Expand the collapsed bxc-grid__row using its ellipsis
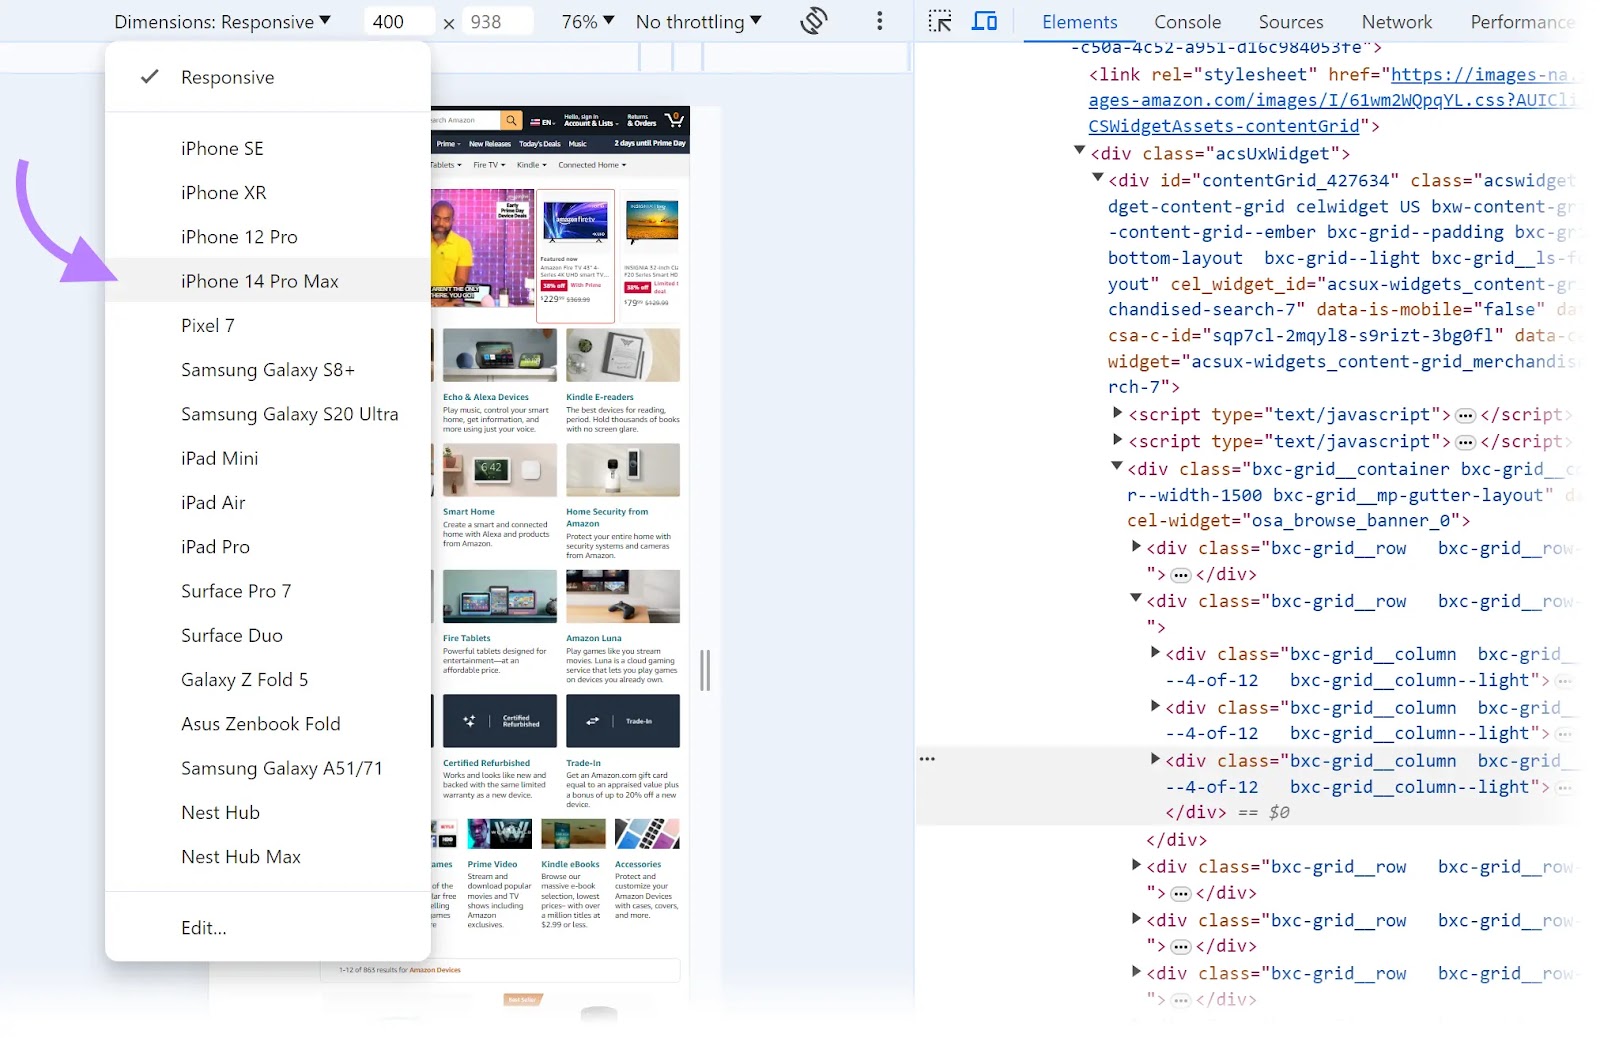1600x1038 pixels. click(1180, 574)
